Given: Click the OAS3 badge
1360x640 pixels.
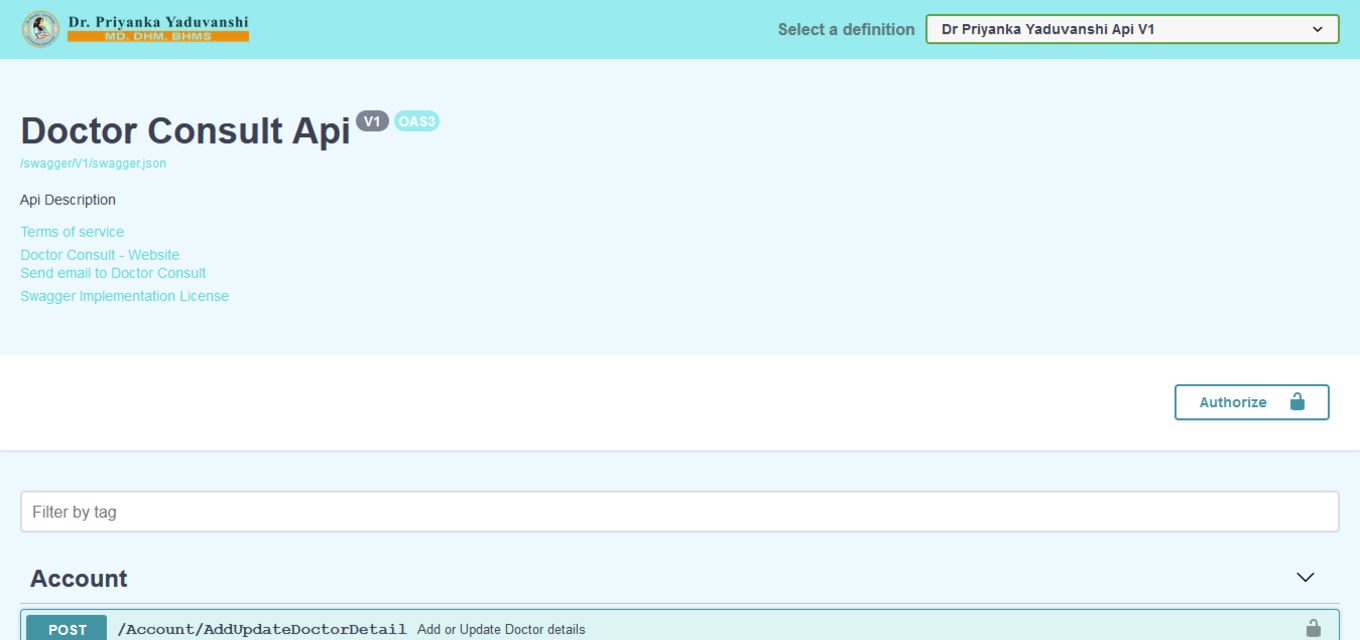Looking at the screenshot, I should pyautogui.click(x=417, y=121).
